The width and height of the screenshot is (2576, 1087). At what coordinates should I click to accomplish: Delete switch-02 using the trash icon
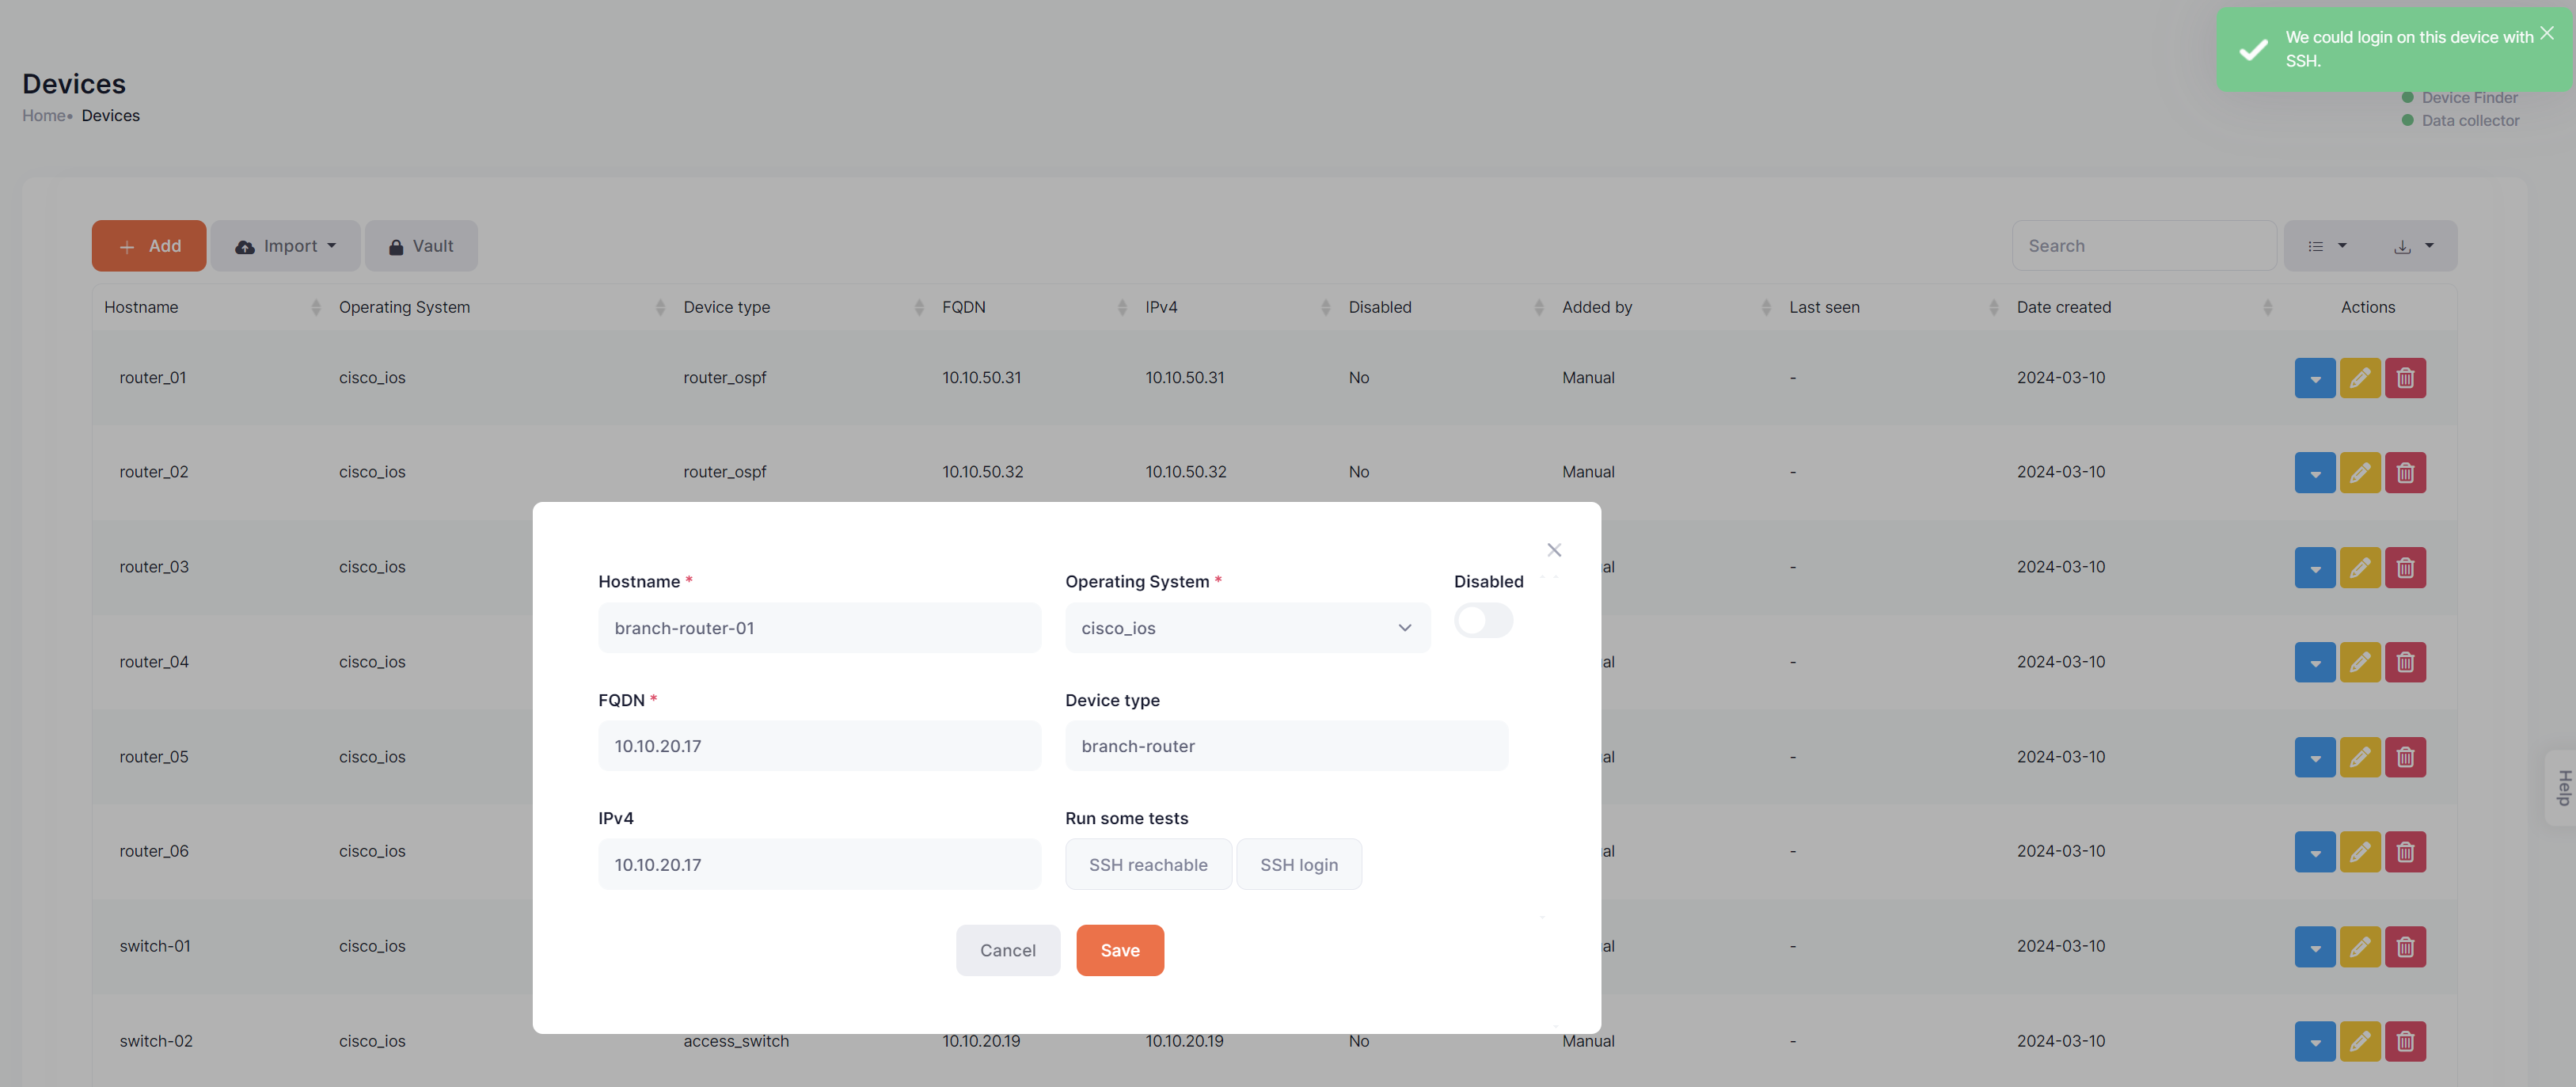(x=2405, y=1041)
